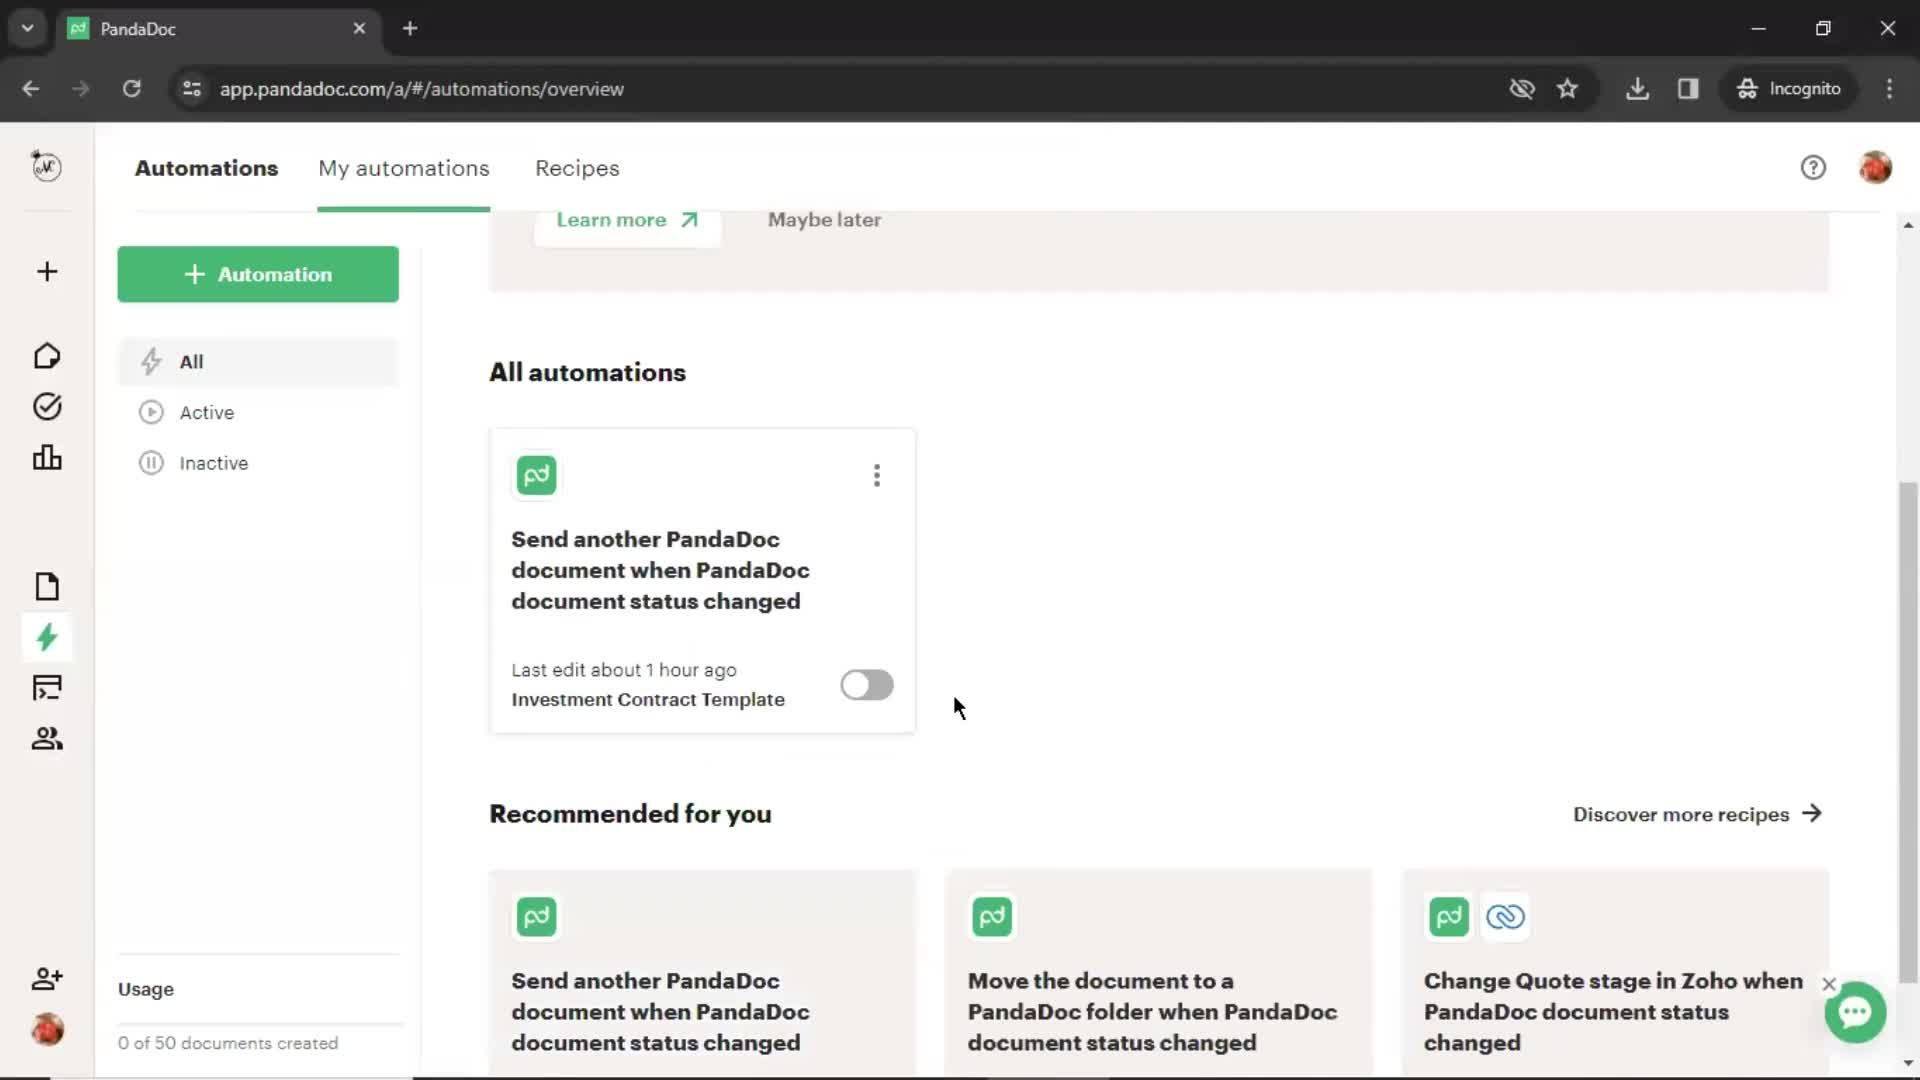The image size is (1920, 1080).
Task: Select the Contacts people icon in sidebar
Action: 47,738
